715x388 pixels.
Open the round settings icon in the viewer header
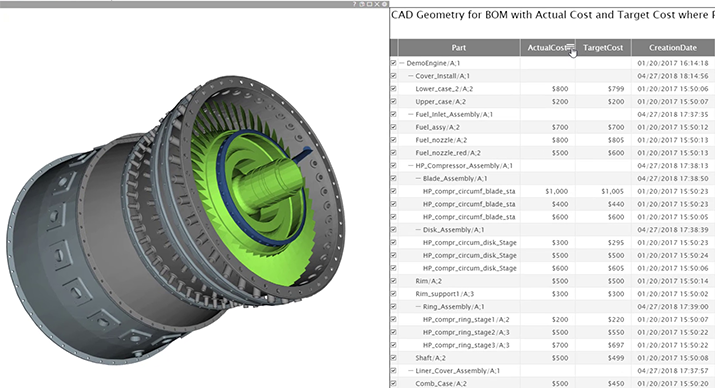click(384, 4)
